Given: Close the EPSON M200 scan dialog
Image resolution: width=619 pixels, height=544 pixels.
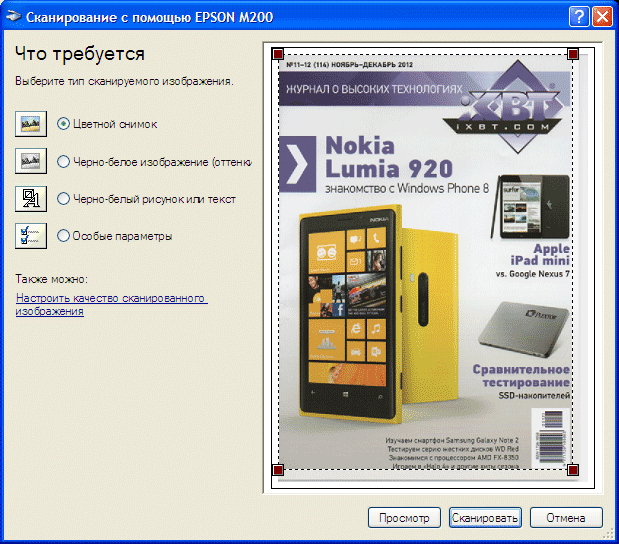Looking at the screenshot, I should (x=602, y=17).
